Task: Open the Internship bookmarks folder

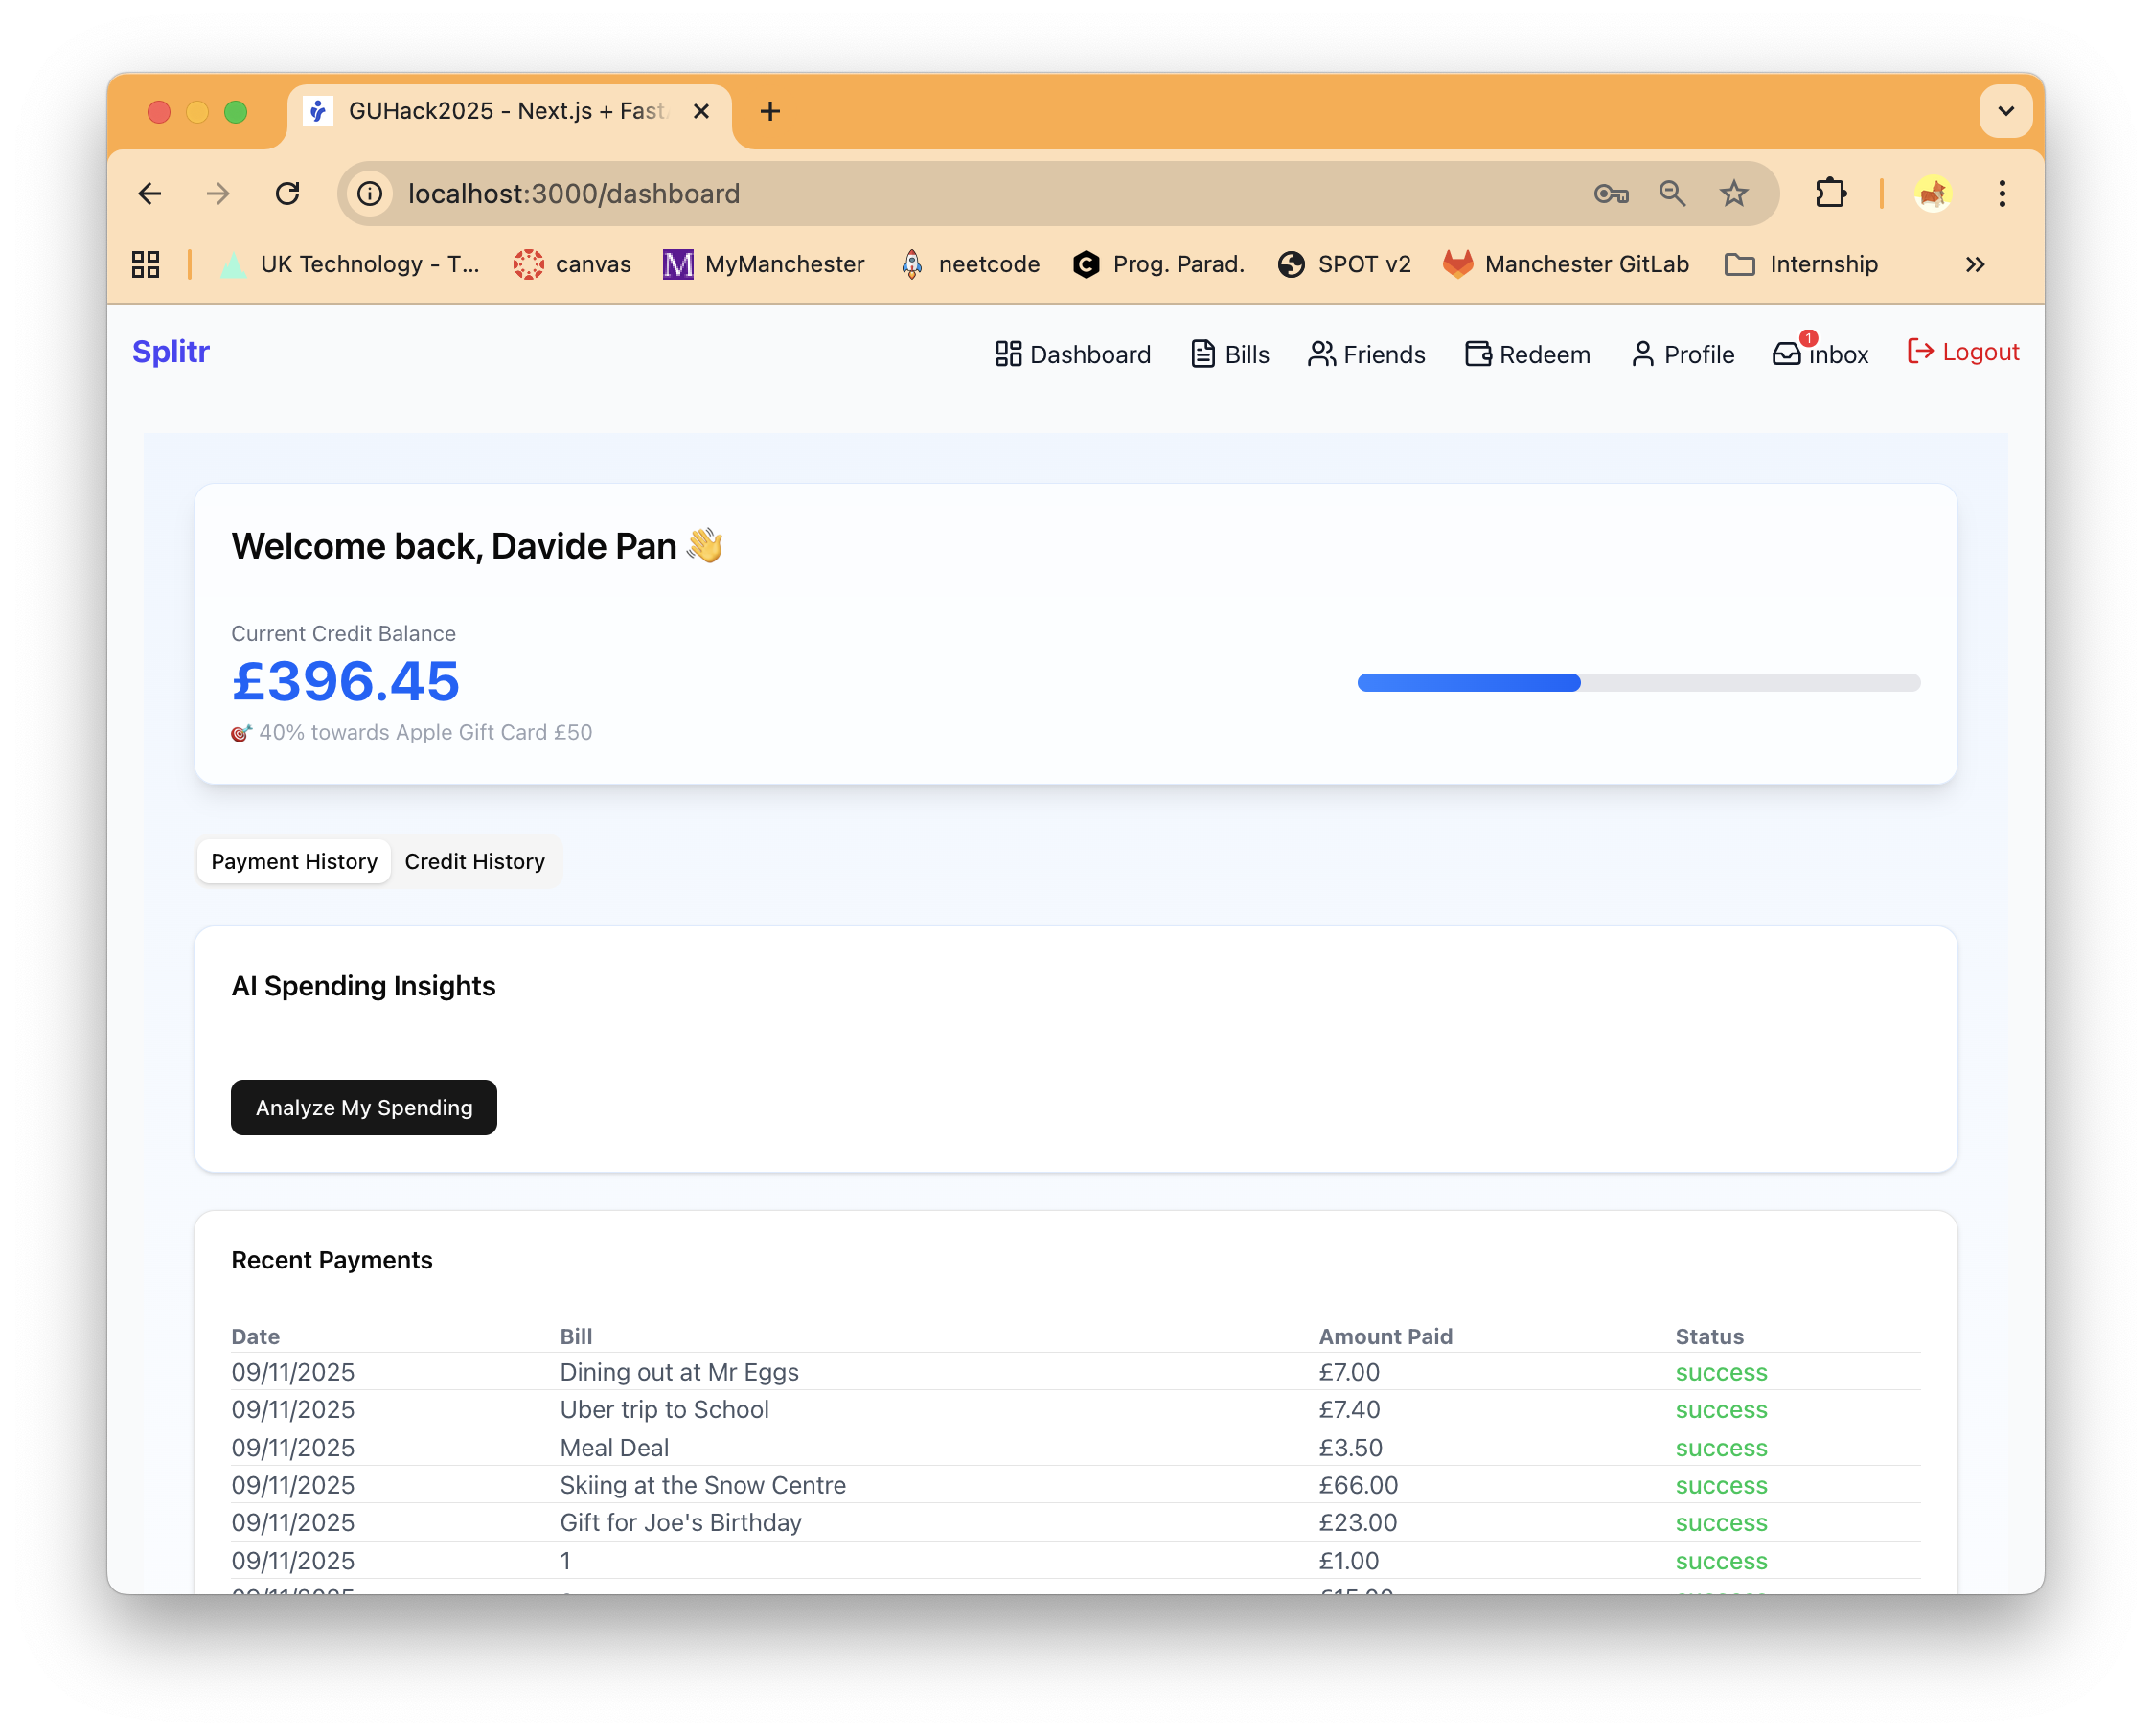Action: tap(1801, 264)
